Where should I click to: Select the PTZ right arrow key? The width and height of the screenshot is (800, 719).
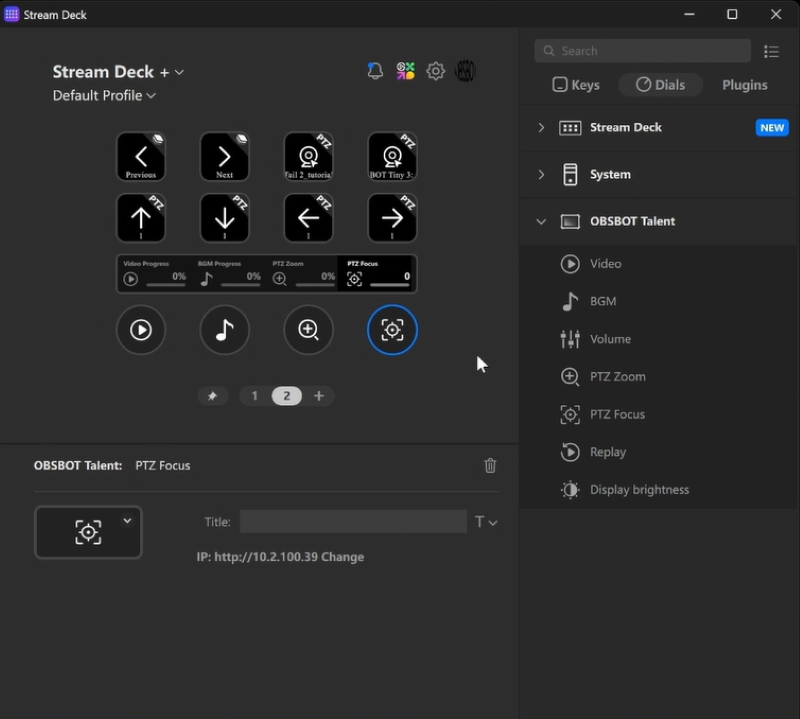[x=392, y=218]
